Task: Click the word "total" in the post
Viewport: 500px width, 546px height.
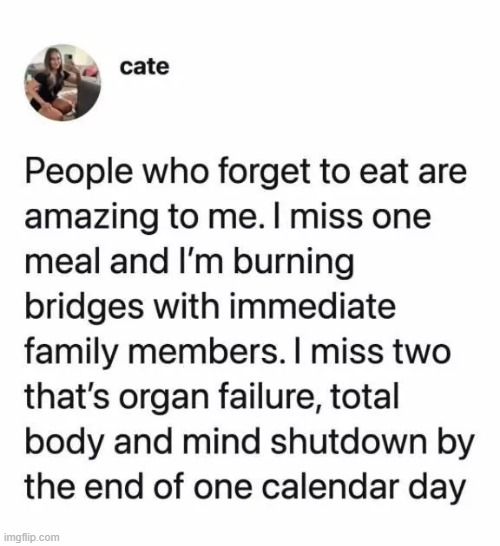Action: click(365, 396)
